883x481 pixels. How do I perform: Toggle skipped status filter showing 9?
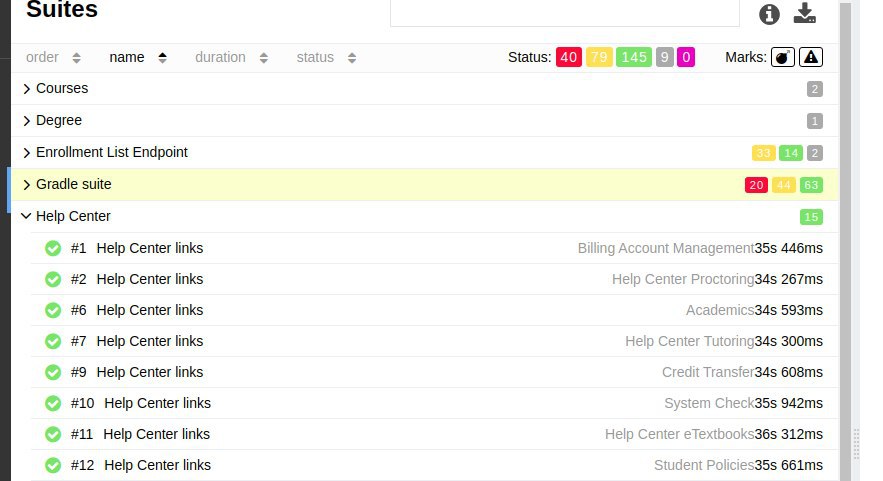pyautogui.click(x=665, y=57)
